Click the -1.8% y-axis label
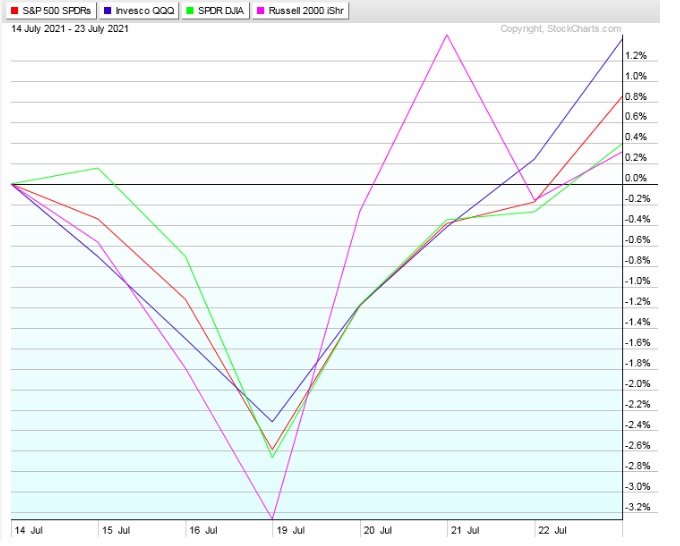The height and width of the screenshot is (546, 680). click(638, 363)
